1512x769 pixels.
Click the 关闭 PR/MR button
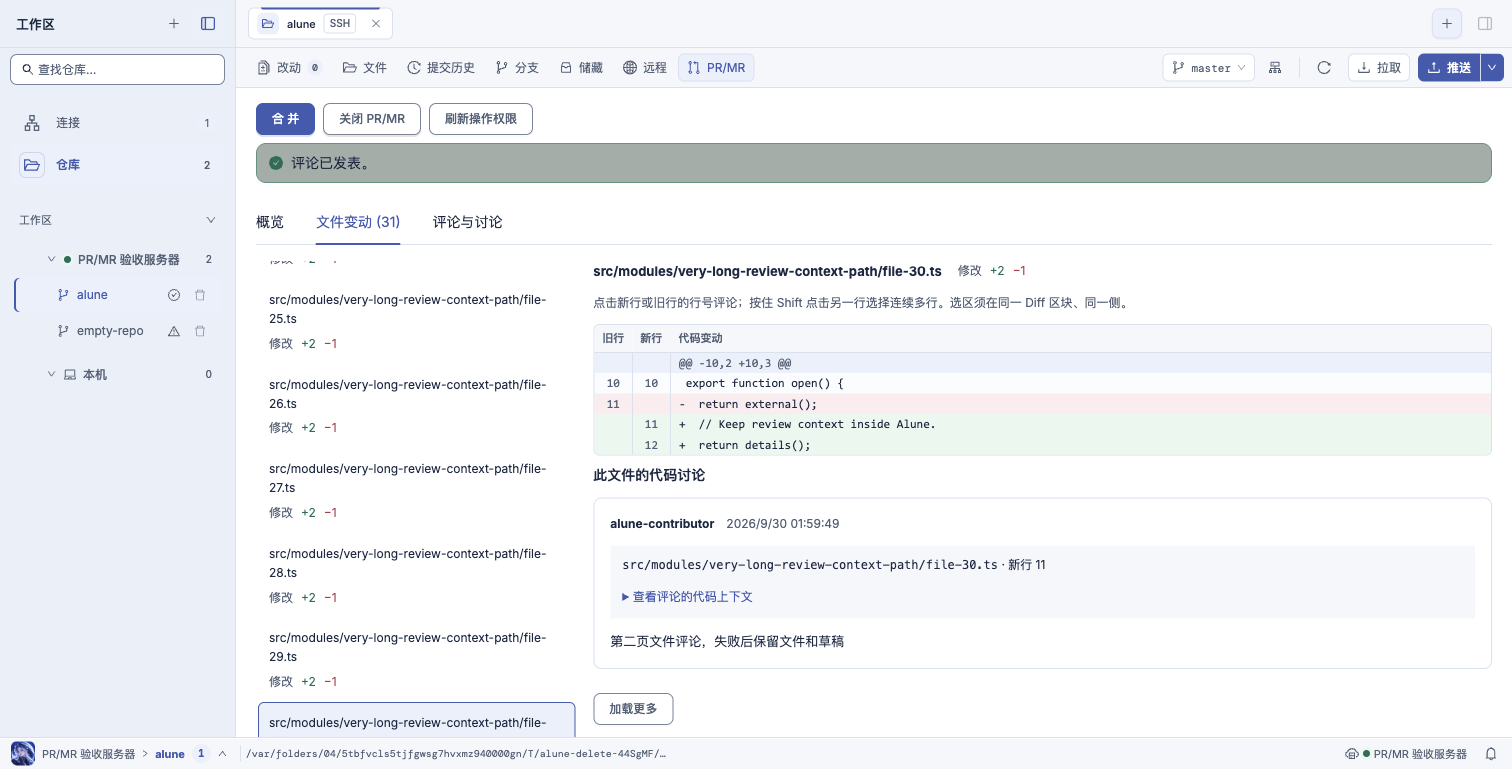(372, 119)
